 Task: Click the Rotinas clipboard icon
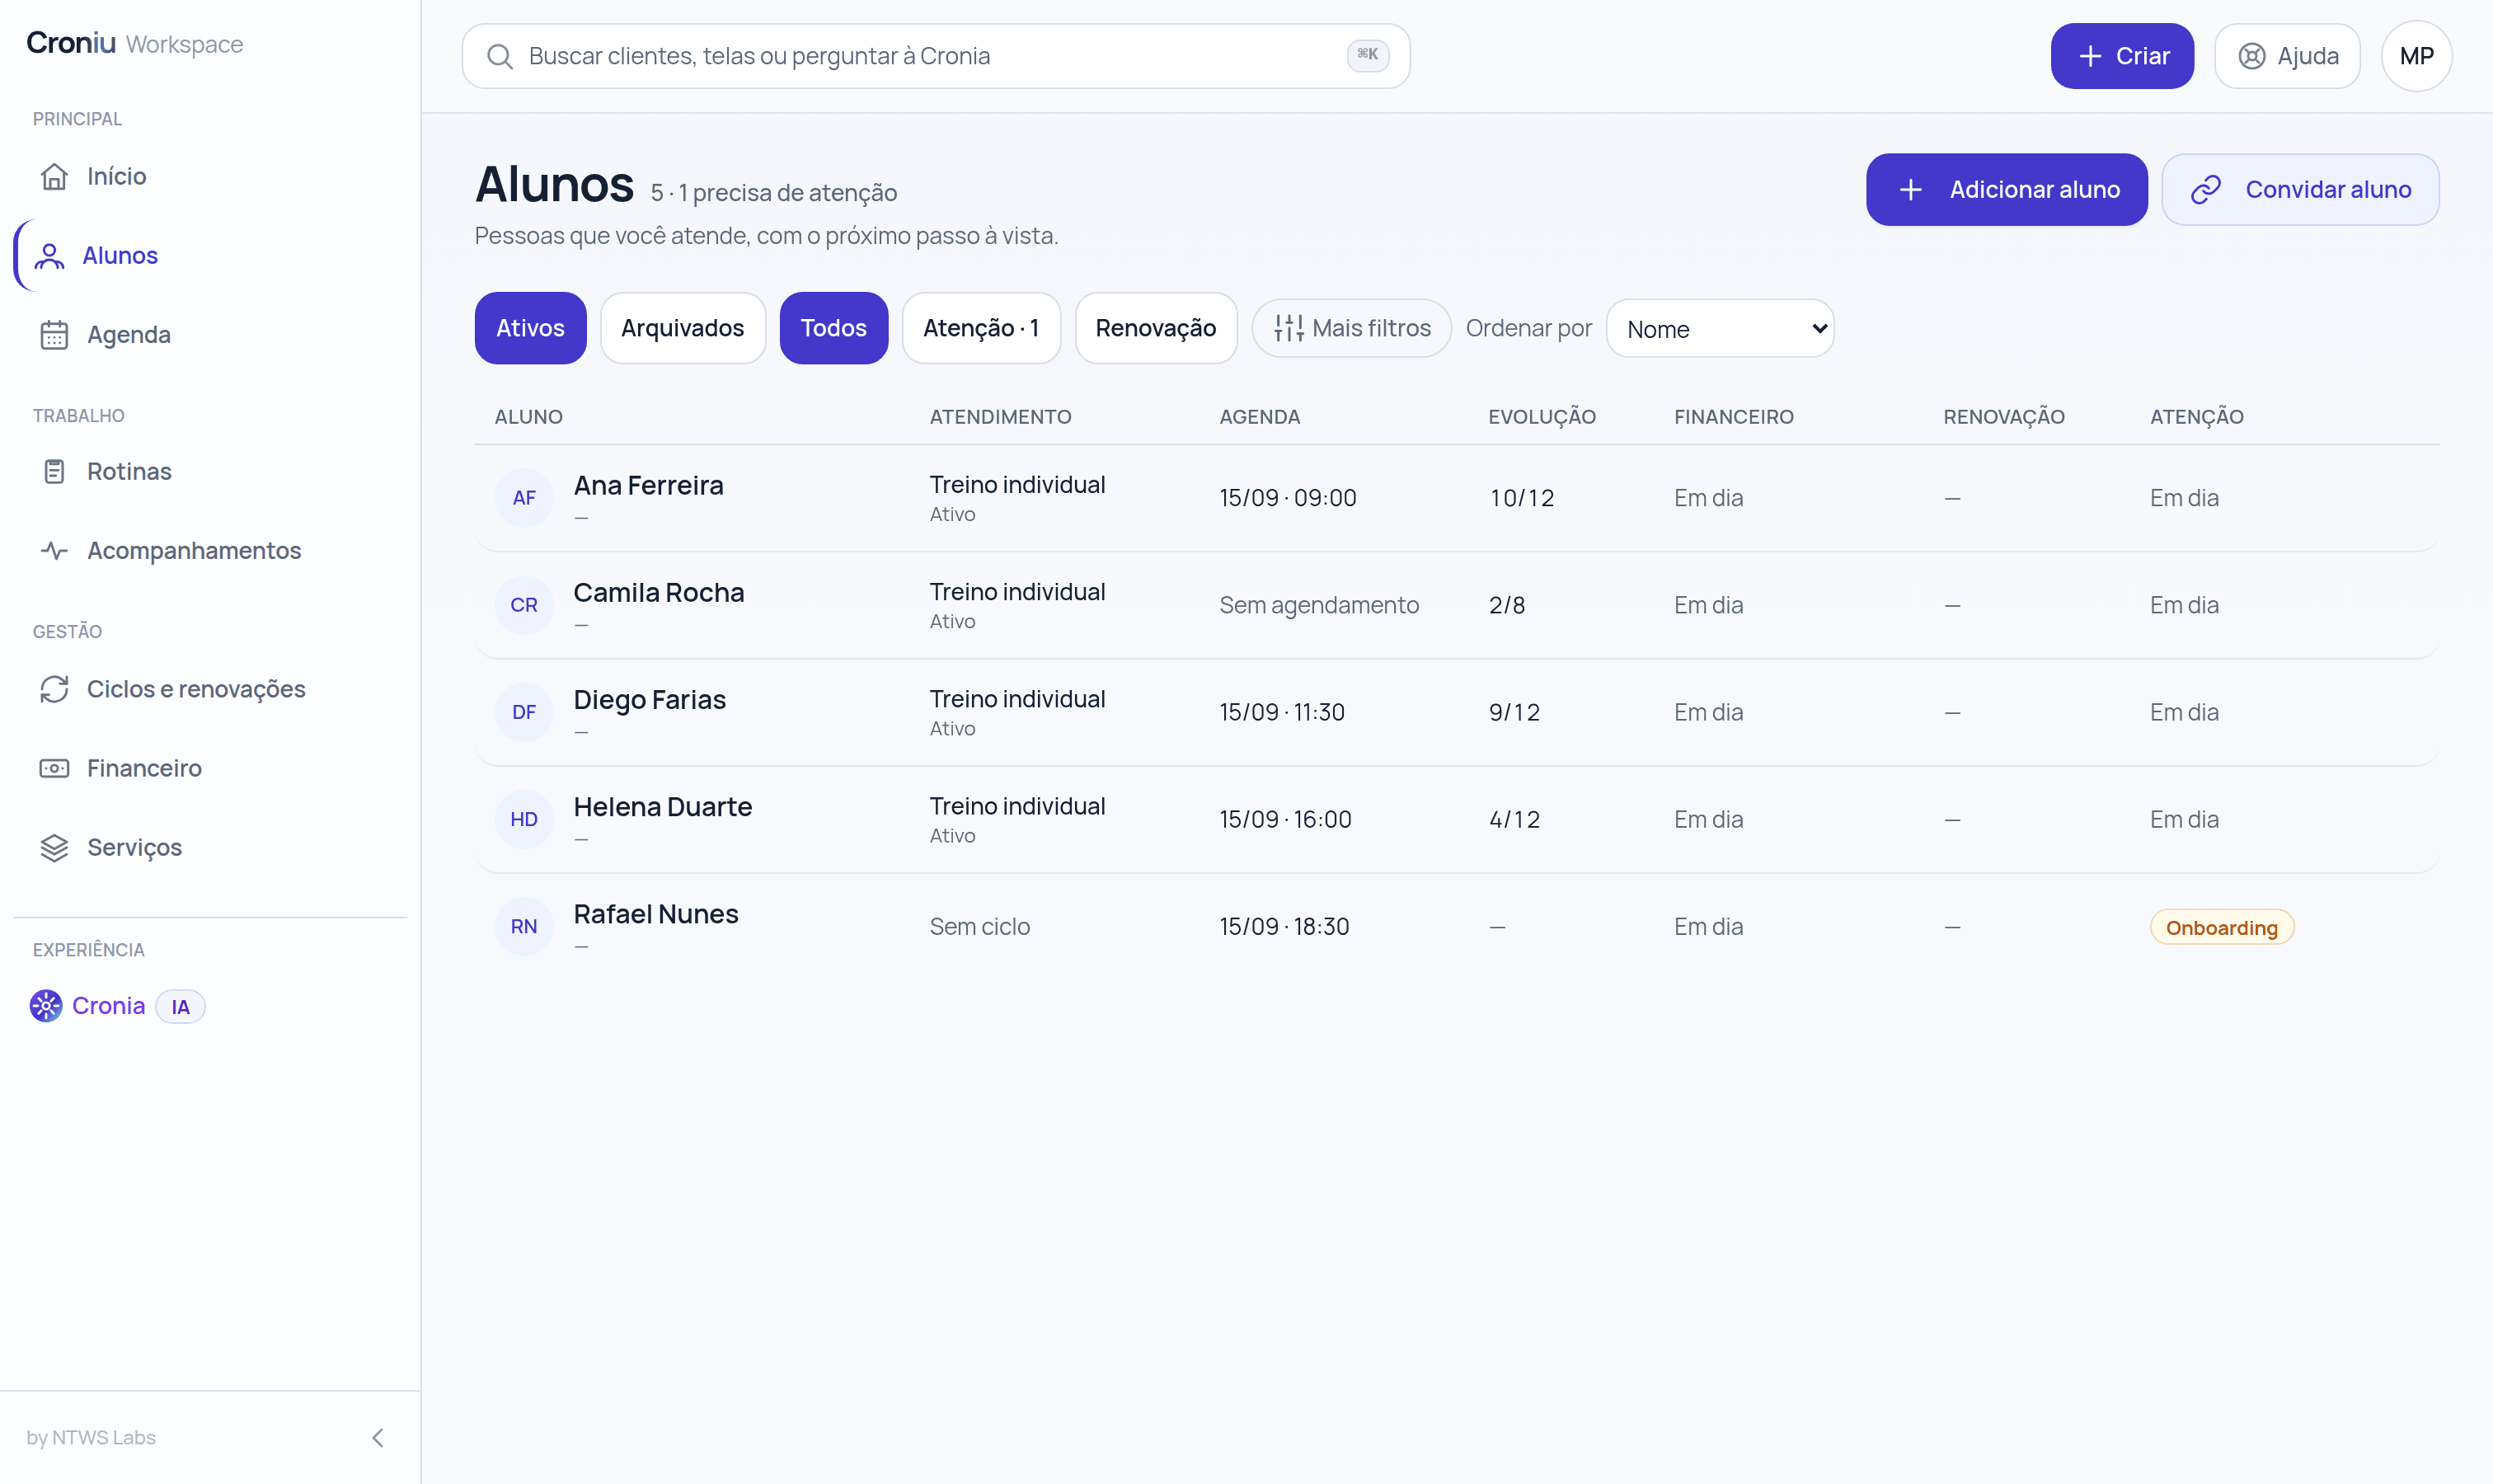click(54, 471)
